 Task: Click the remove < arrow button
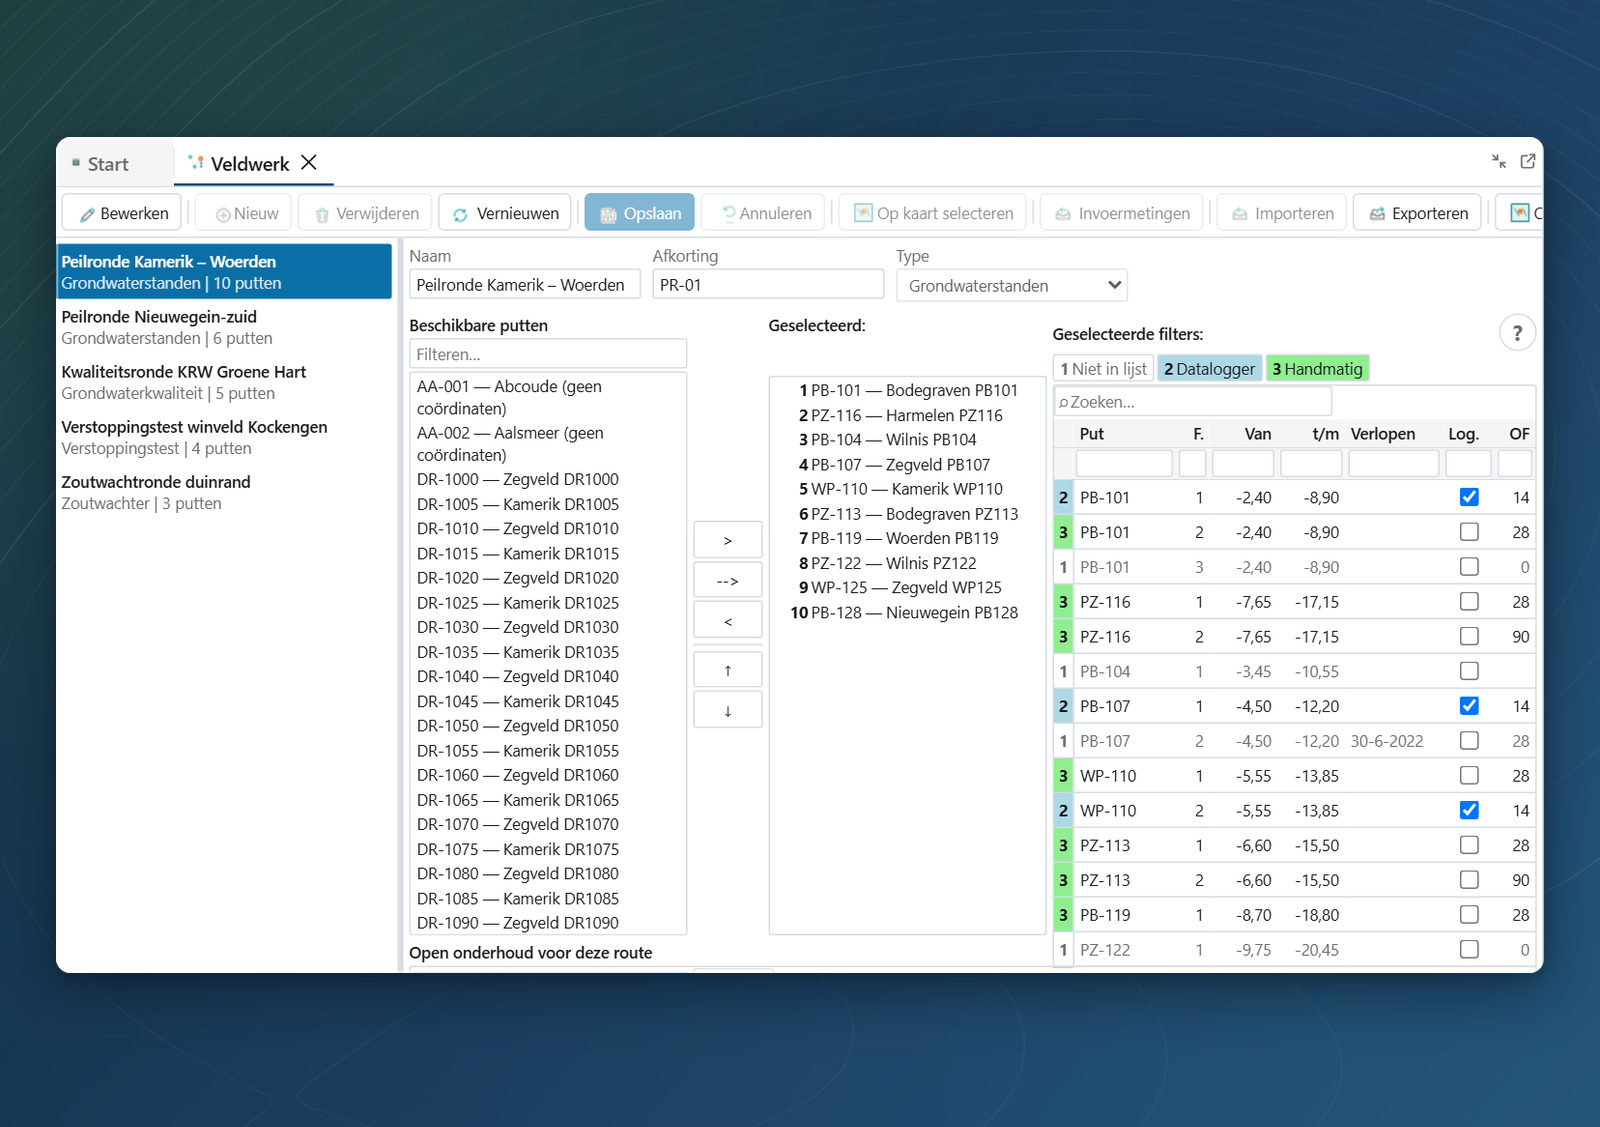(x=728, y=620)
